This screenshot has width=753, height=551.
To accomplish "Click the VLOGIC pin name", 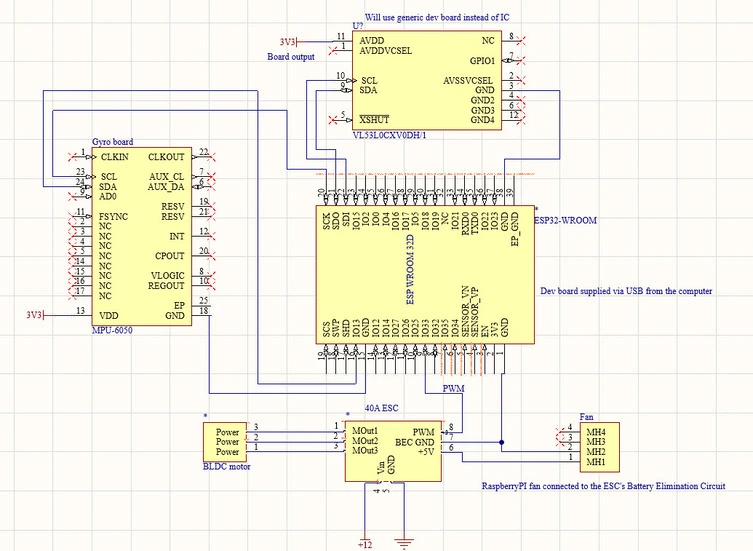I will click(x=168, y=276).
